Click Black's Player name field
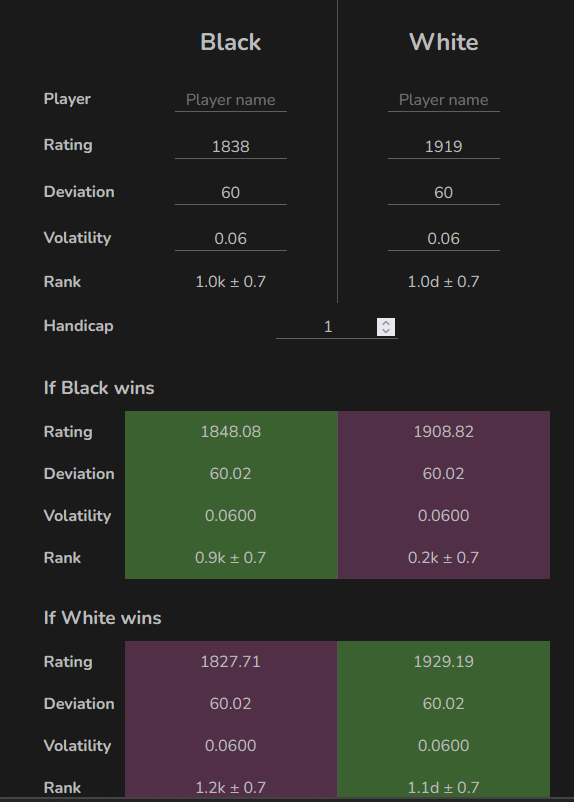574x802 pixels. (x=231, y=100)
